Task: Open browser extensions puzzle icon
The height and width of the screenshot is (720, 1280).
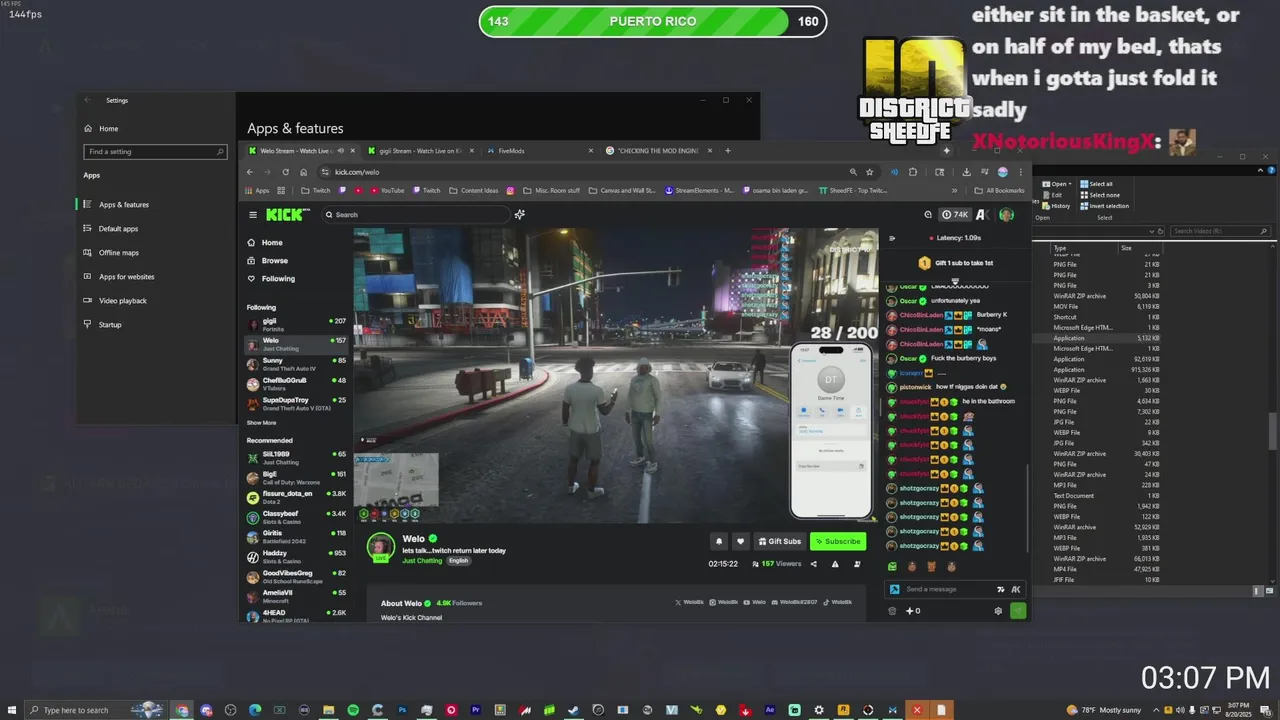Action: tap(913, 172)
